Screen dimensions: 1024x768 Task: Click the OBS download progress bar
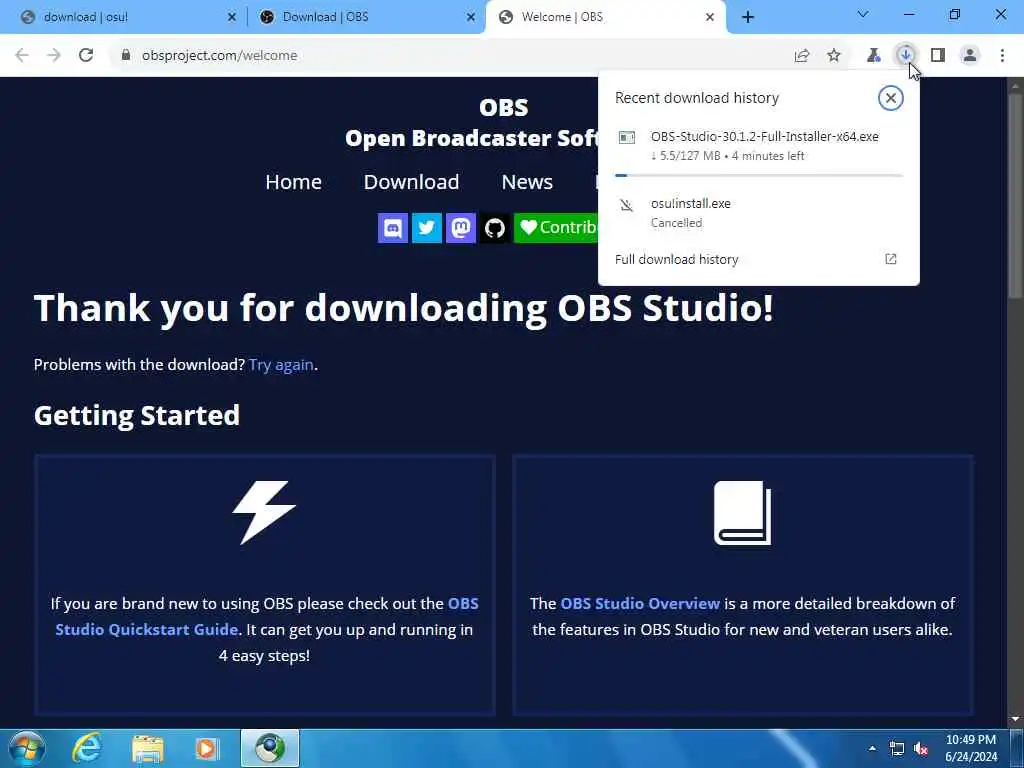(x=759, y=175)
